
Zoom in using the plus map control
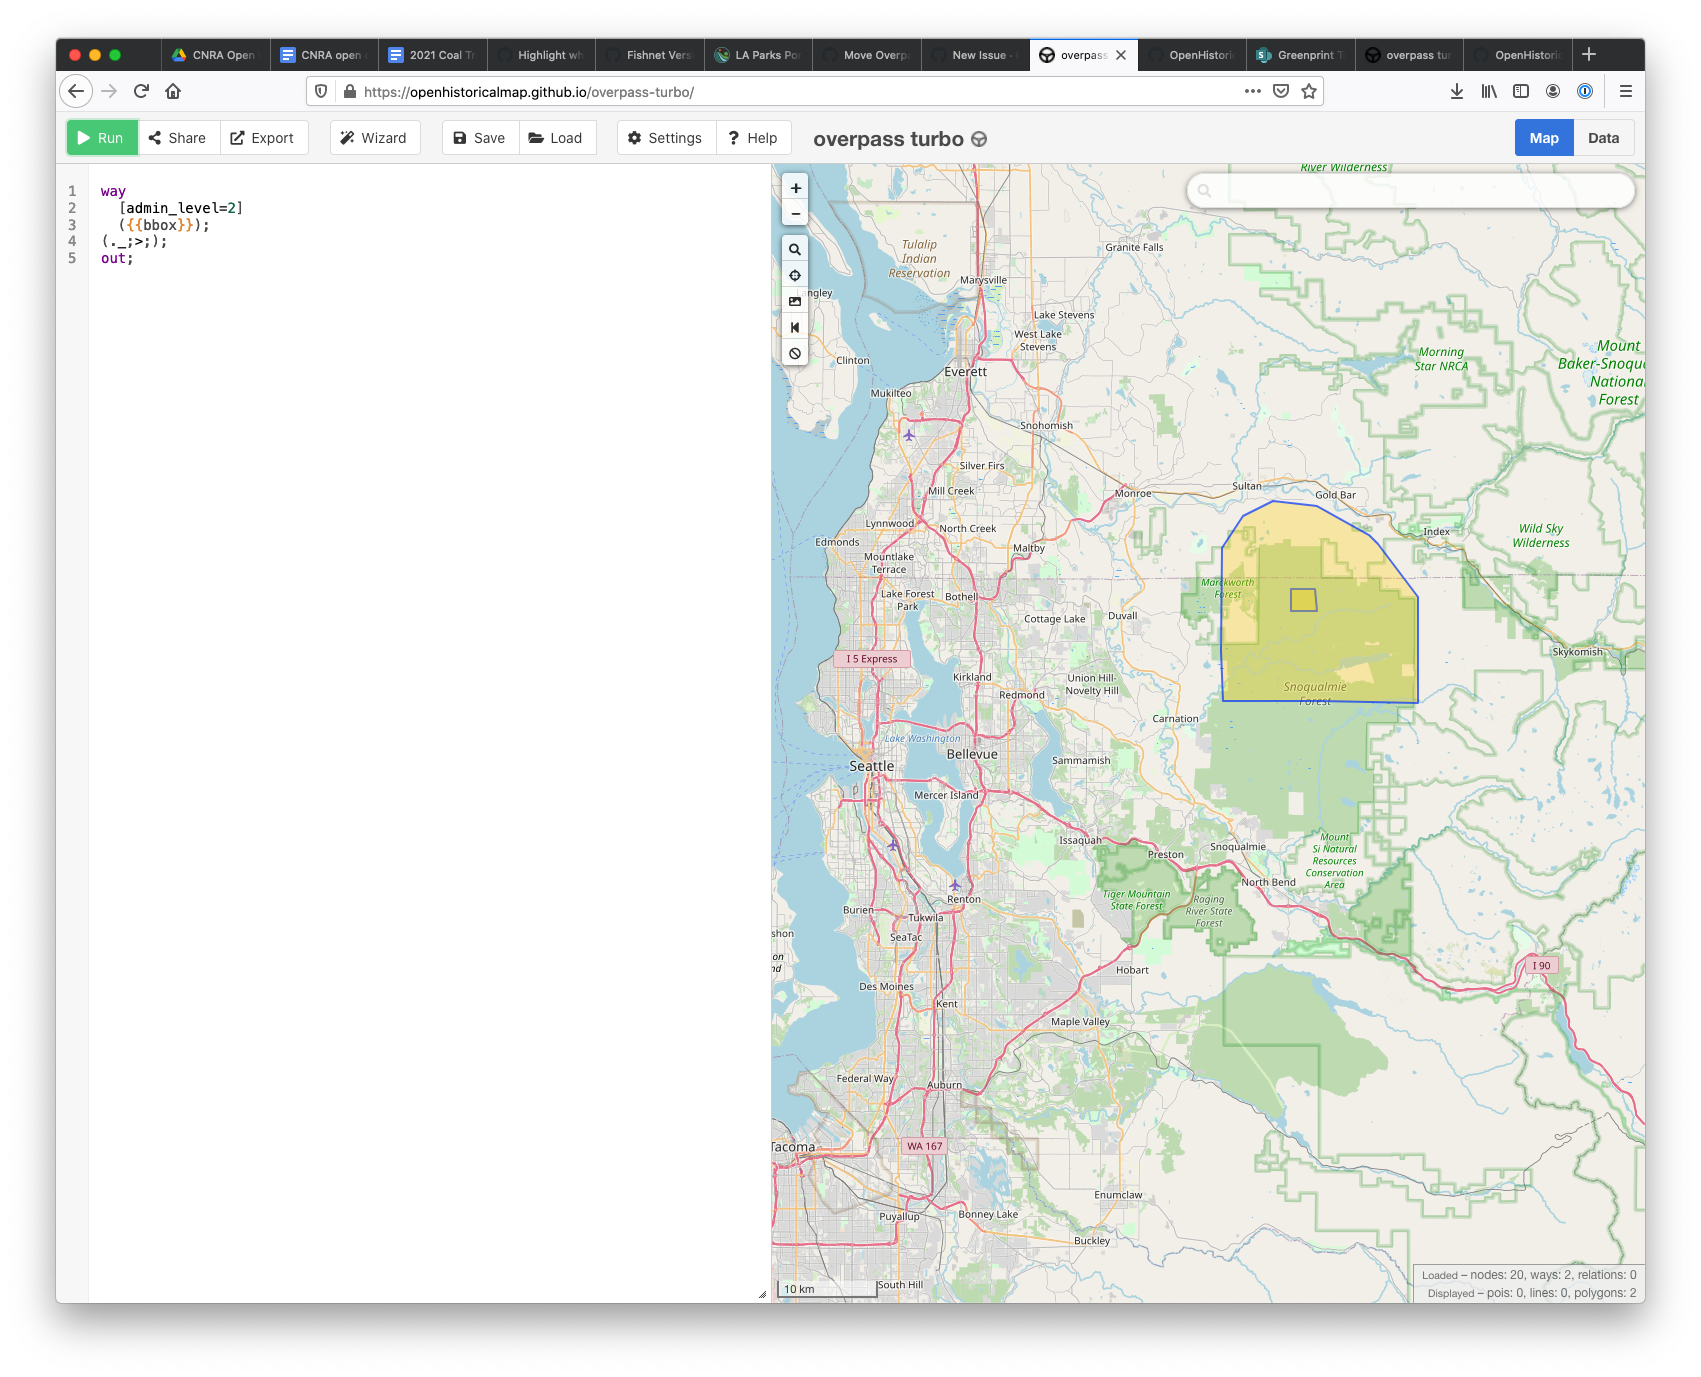795,187
